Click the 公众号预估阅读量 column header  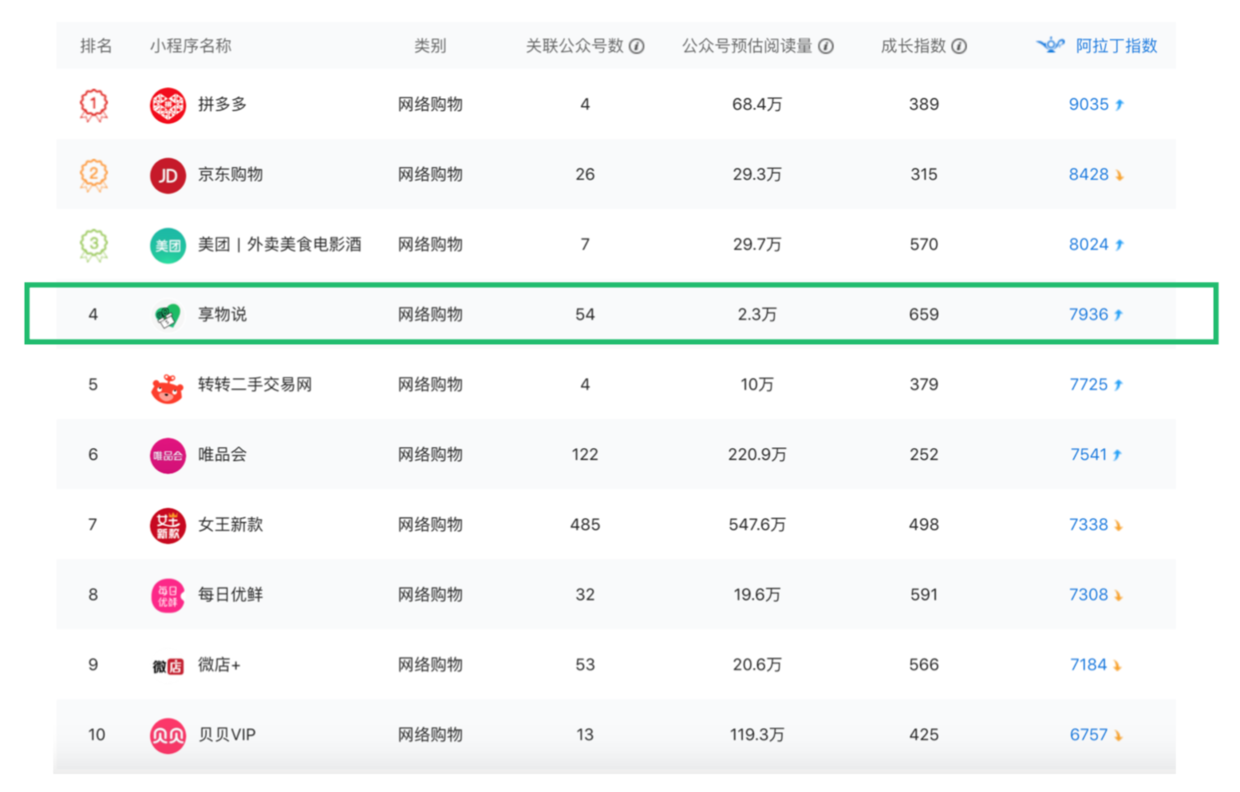pos(747,46)
